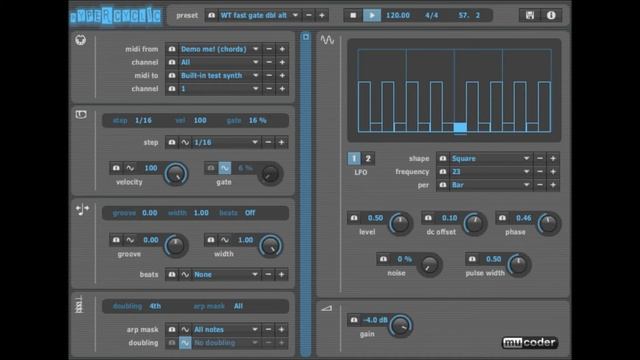Click the MIDI learn icon for shape
The height and width of the screenshot is (360, 640).
pos(443,158)
